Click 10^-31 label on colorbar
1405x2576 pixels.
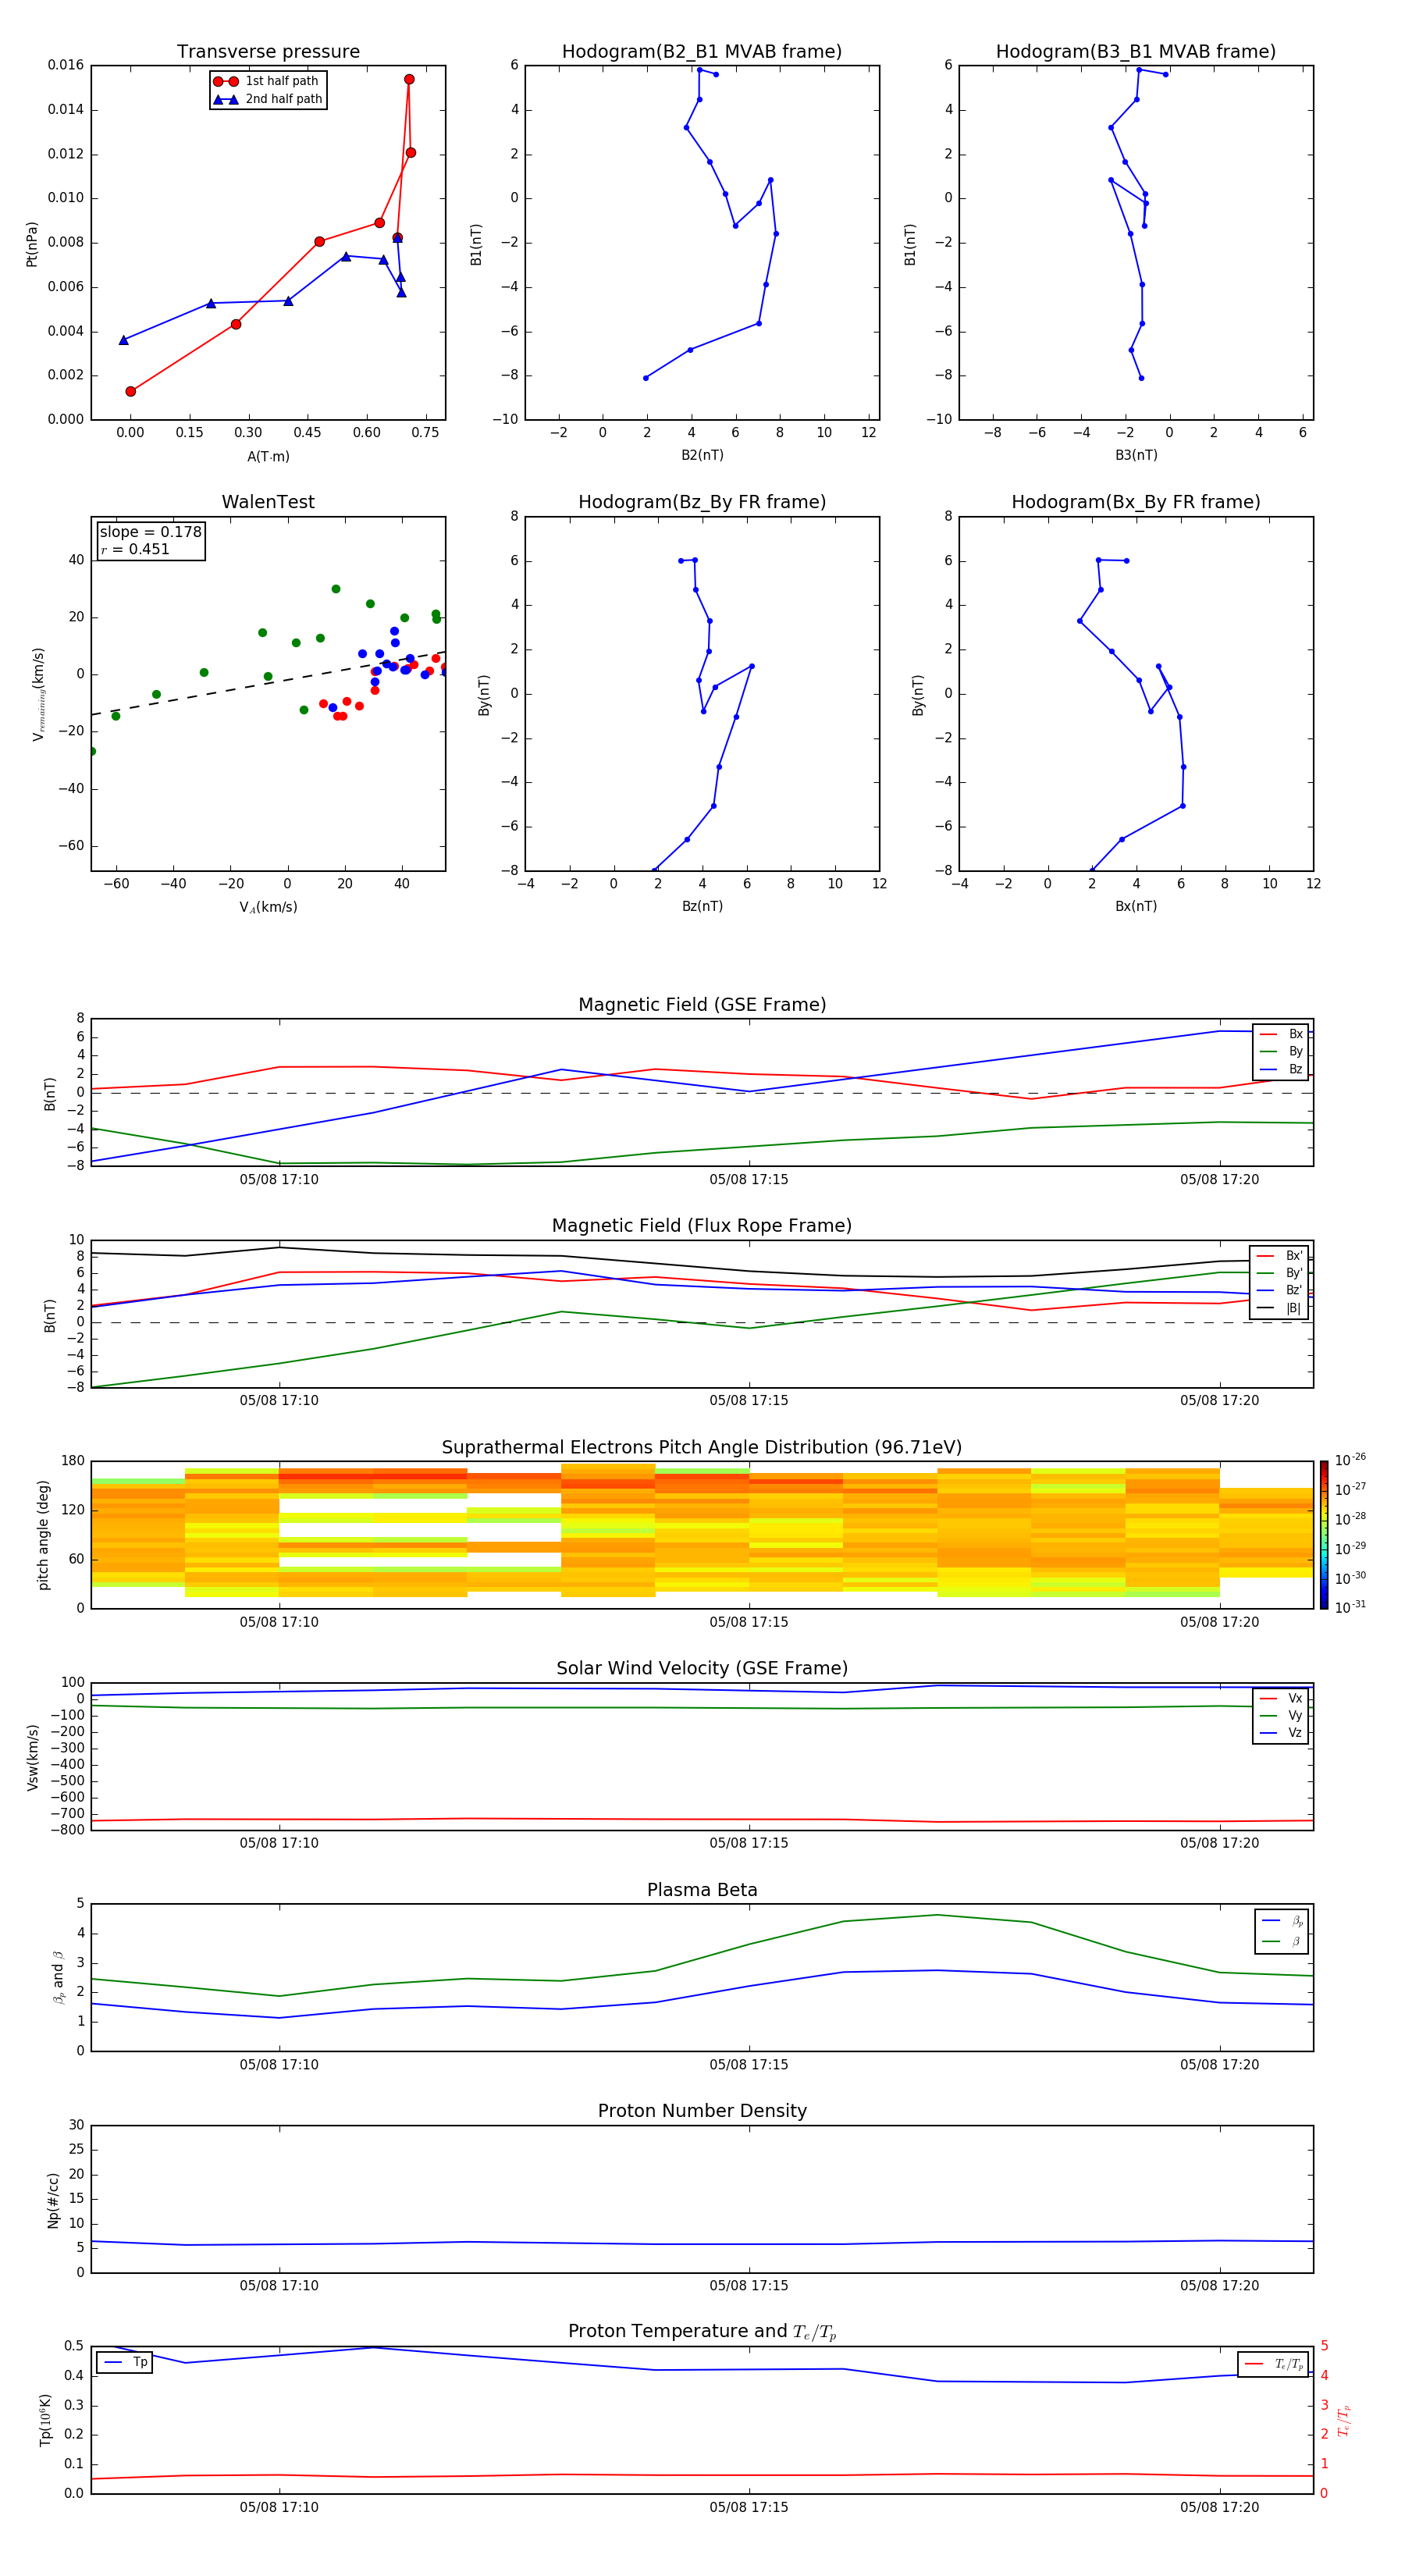(x=1349, y=1607)
